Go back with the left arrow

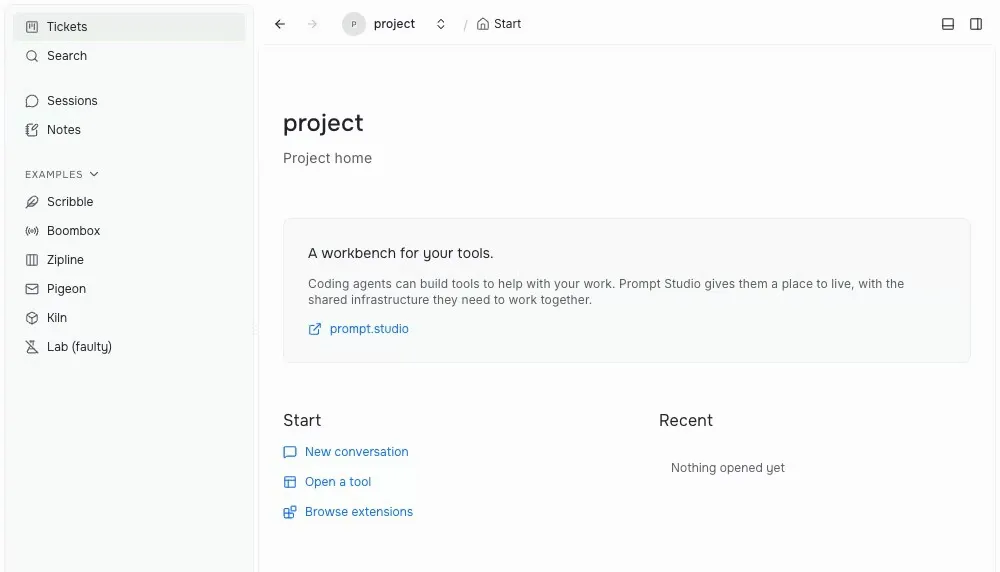click(x=280, y=24)
